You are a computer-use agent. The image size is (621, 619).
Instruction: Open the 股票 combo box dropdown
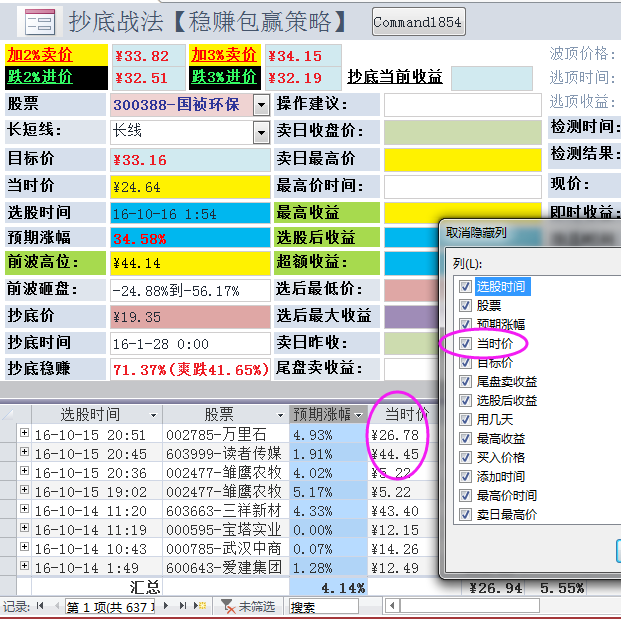(x=261, y=104)
